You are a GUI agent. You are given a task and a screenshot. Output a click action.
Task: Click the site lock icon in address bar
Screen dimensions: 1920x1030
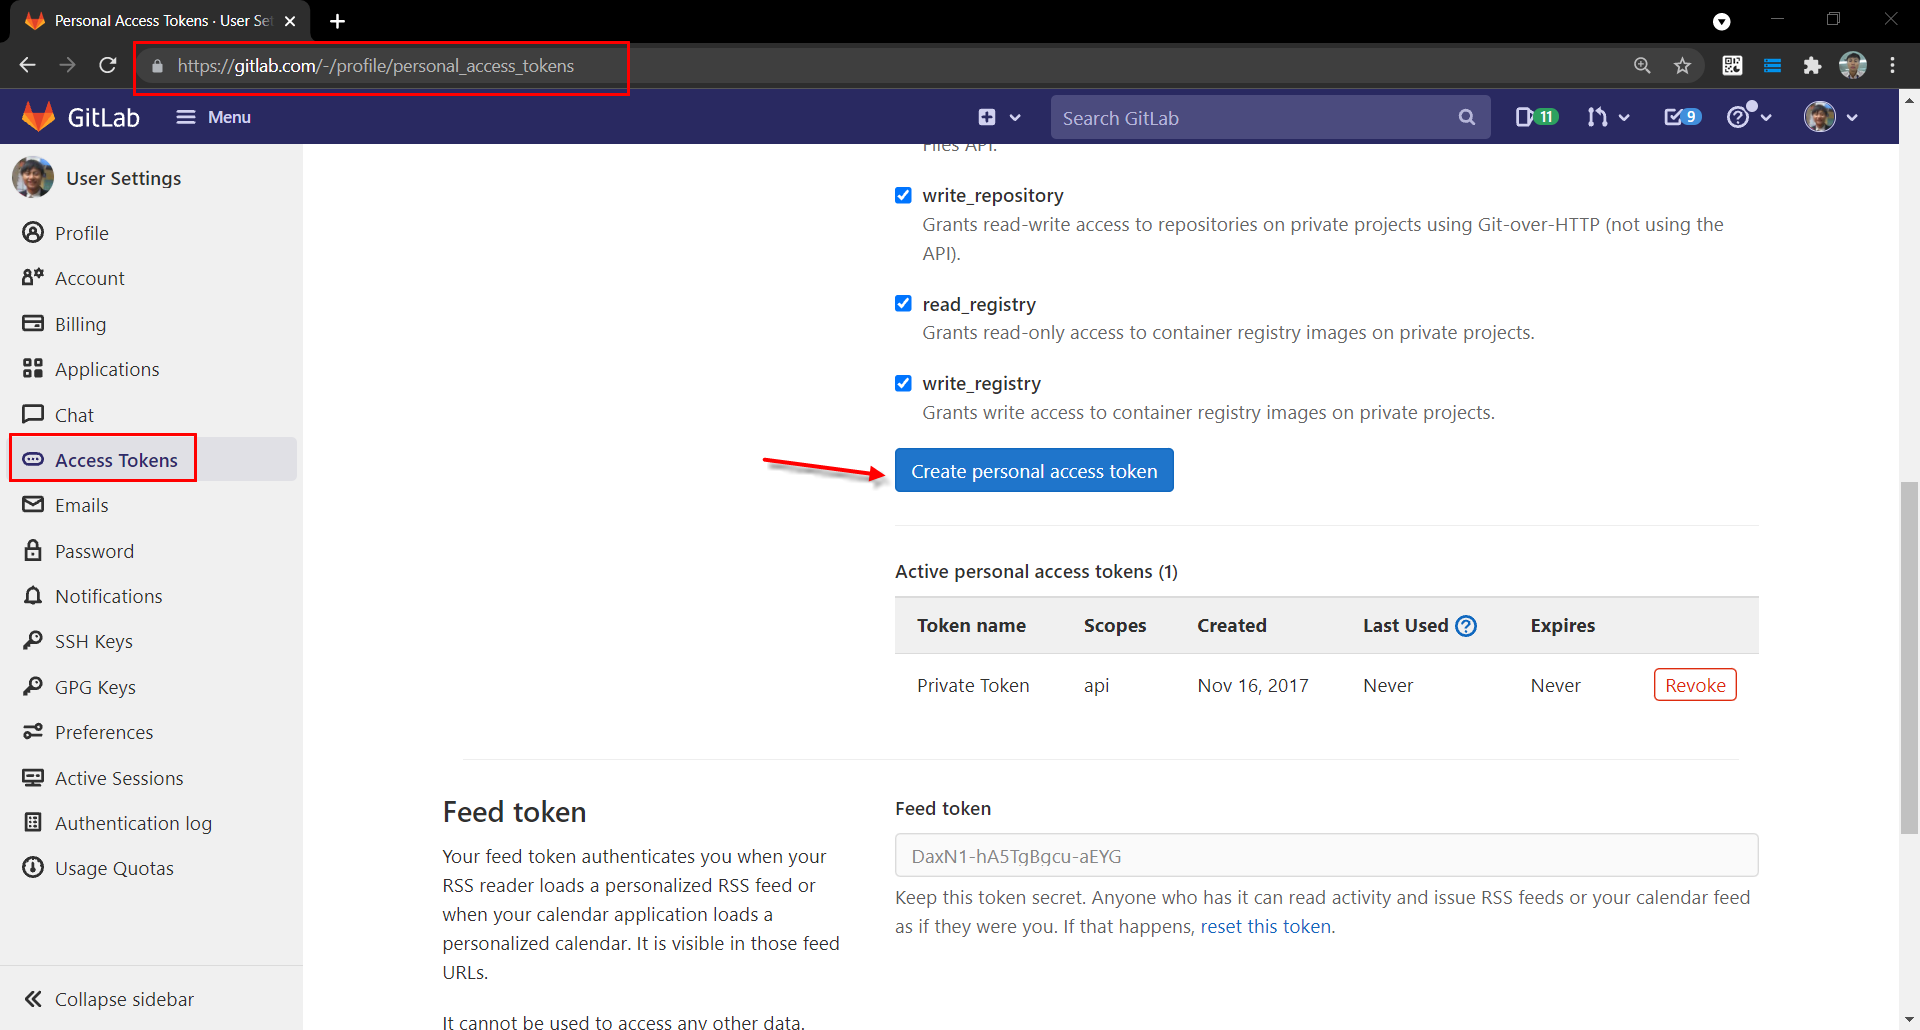click(x=157, y=66)
